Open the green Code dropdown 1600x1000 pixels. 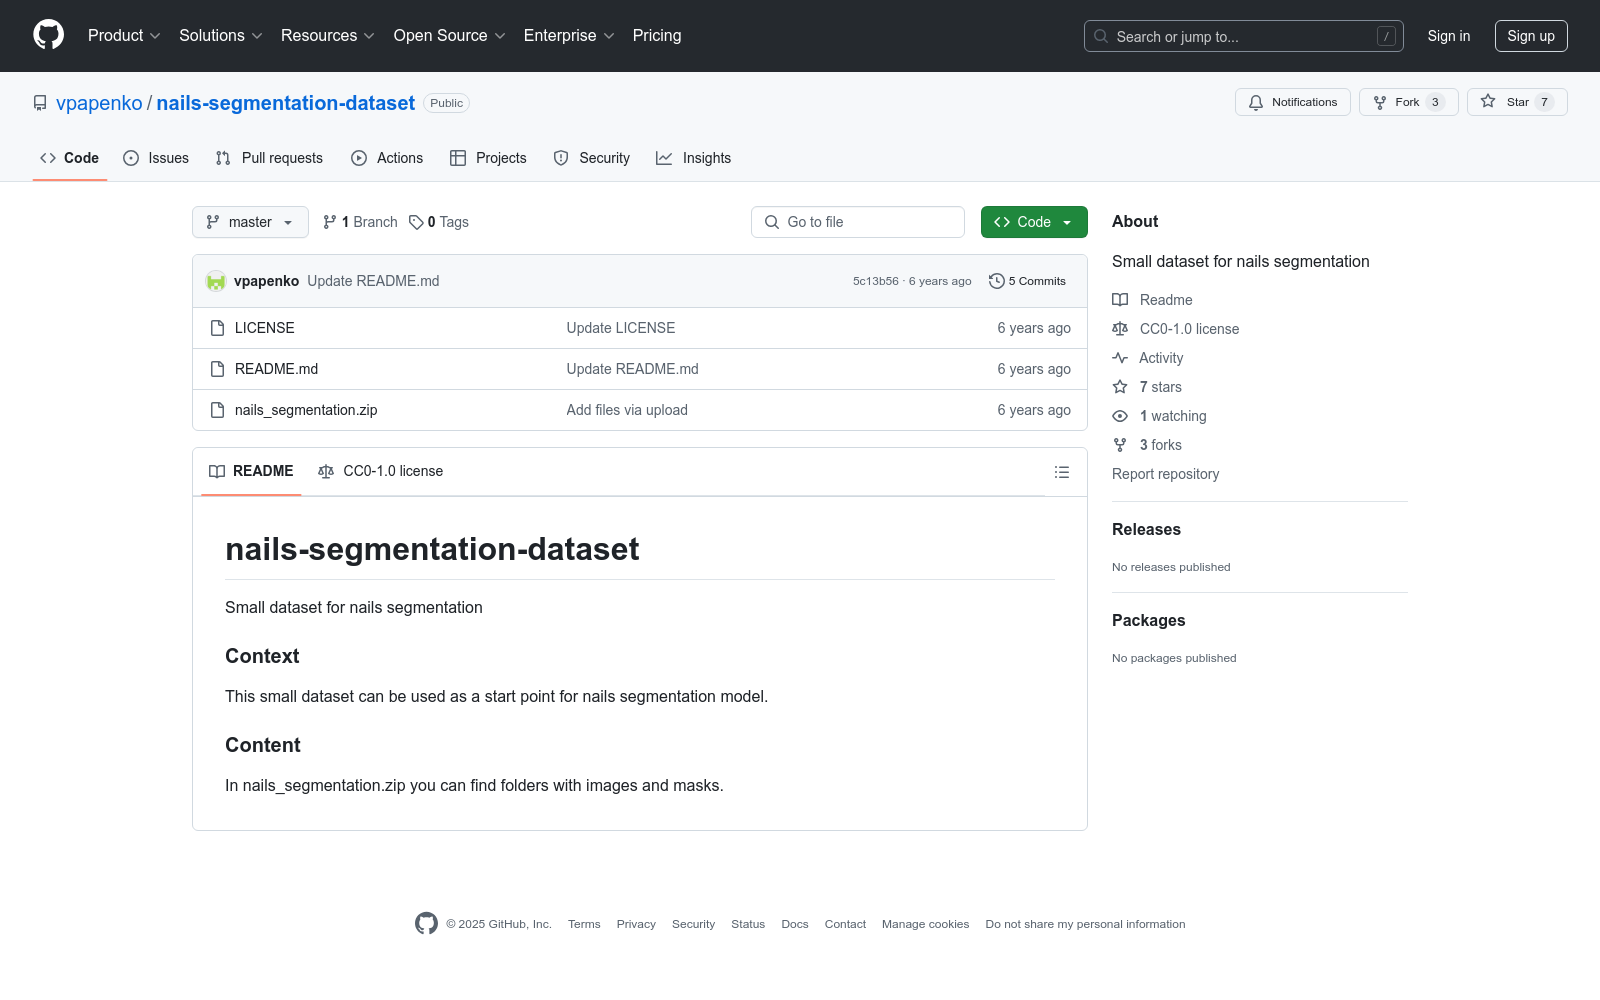1034,222
